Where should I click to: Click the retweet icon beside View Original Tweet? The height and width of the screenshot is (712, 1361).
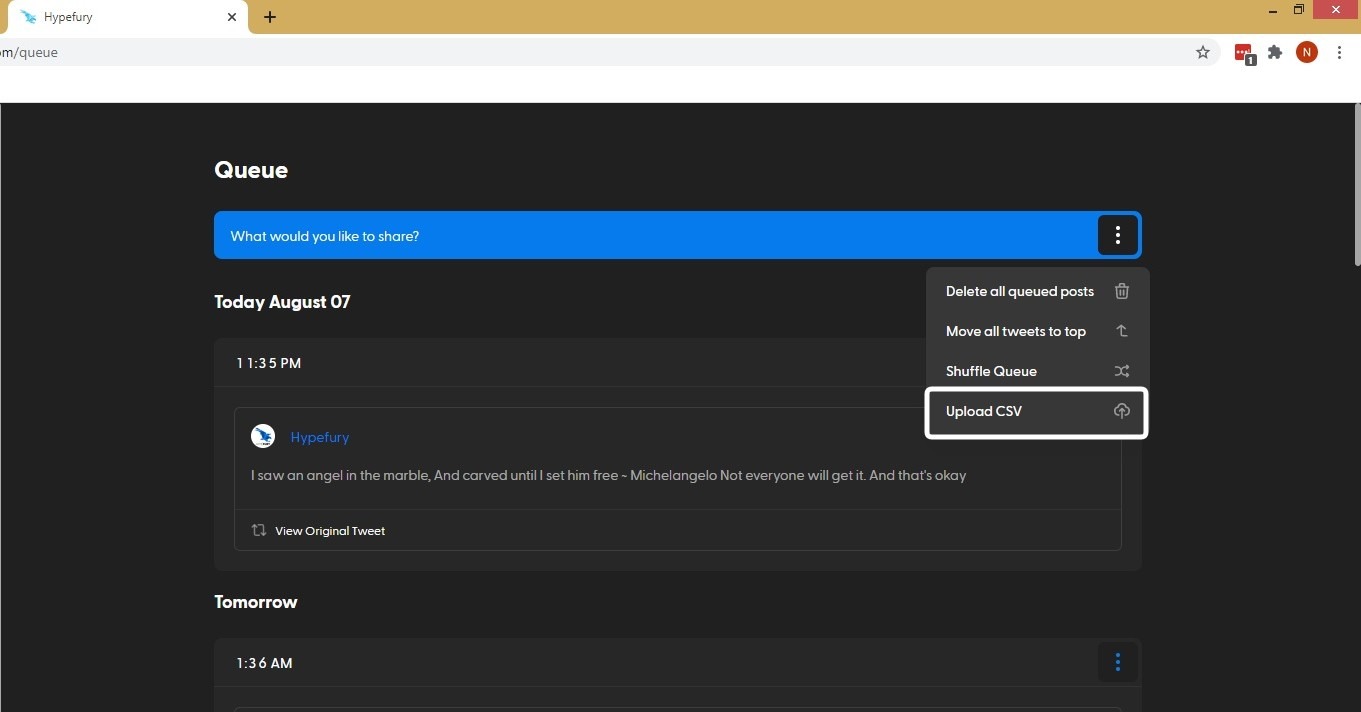click(259, 530)
